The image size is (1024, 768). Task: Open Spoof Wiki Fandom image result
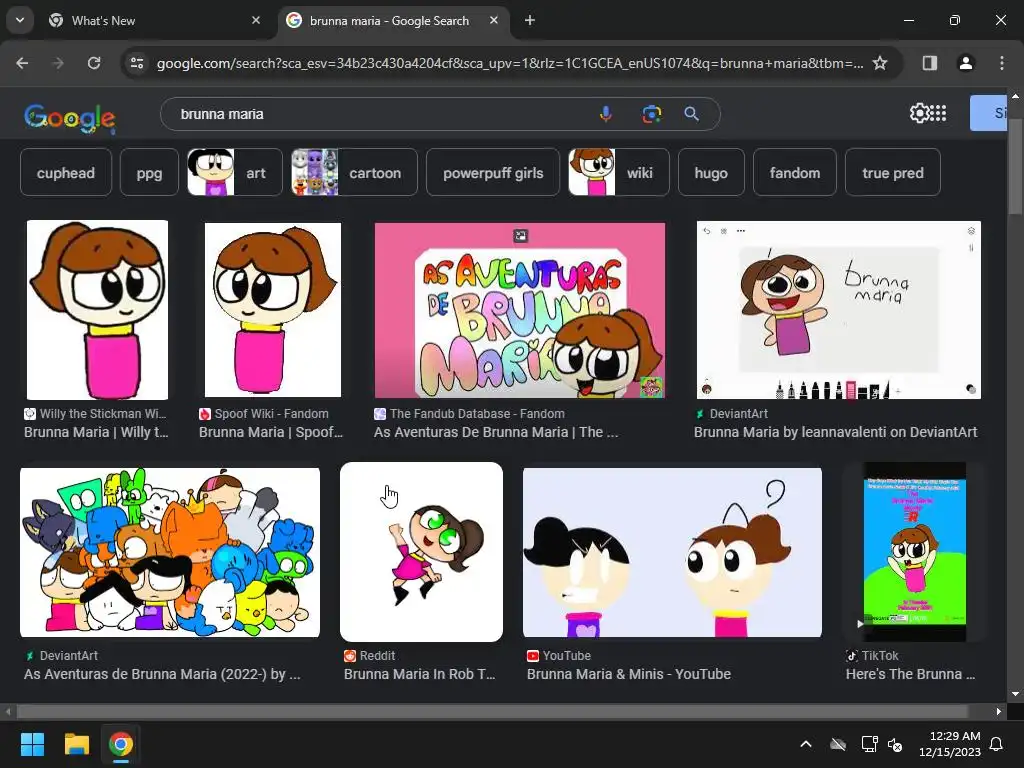coord(272,310)
